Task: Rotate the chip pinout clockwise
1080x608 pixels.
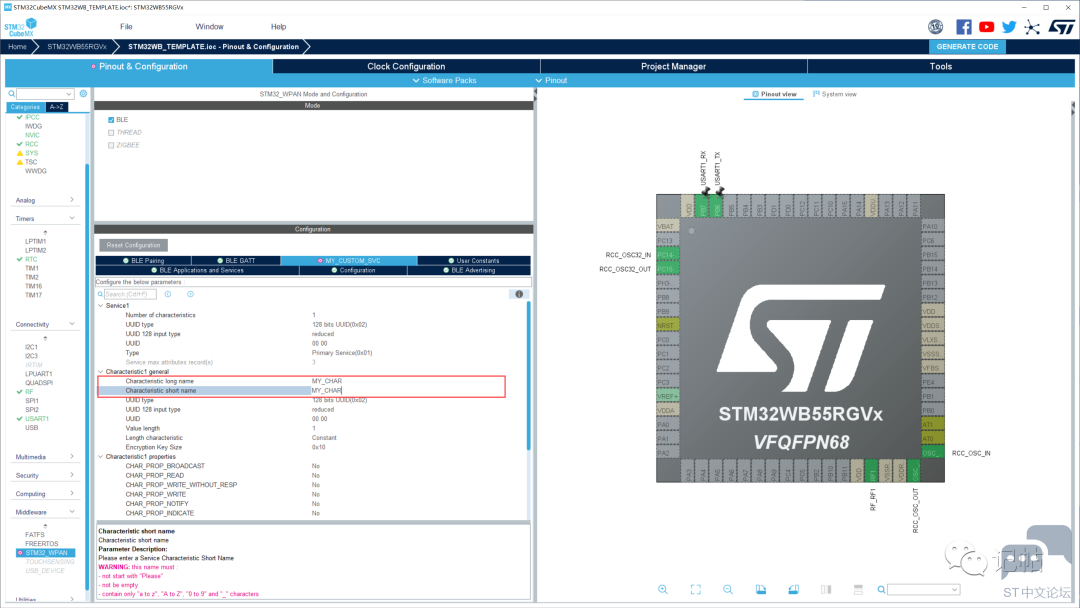Action: tap(760, 589)
